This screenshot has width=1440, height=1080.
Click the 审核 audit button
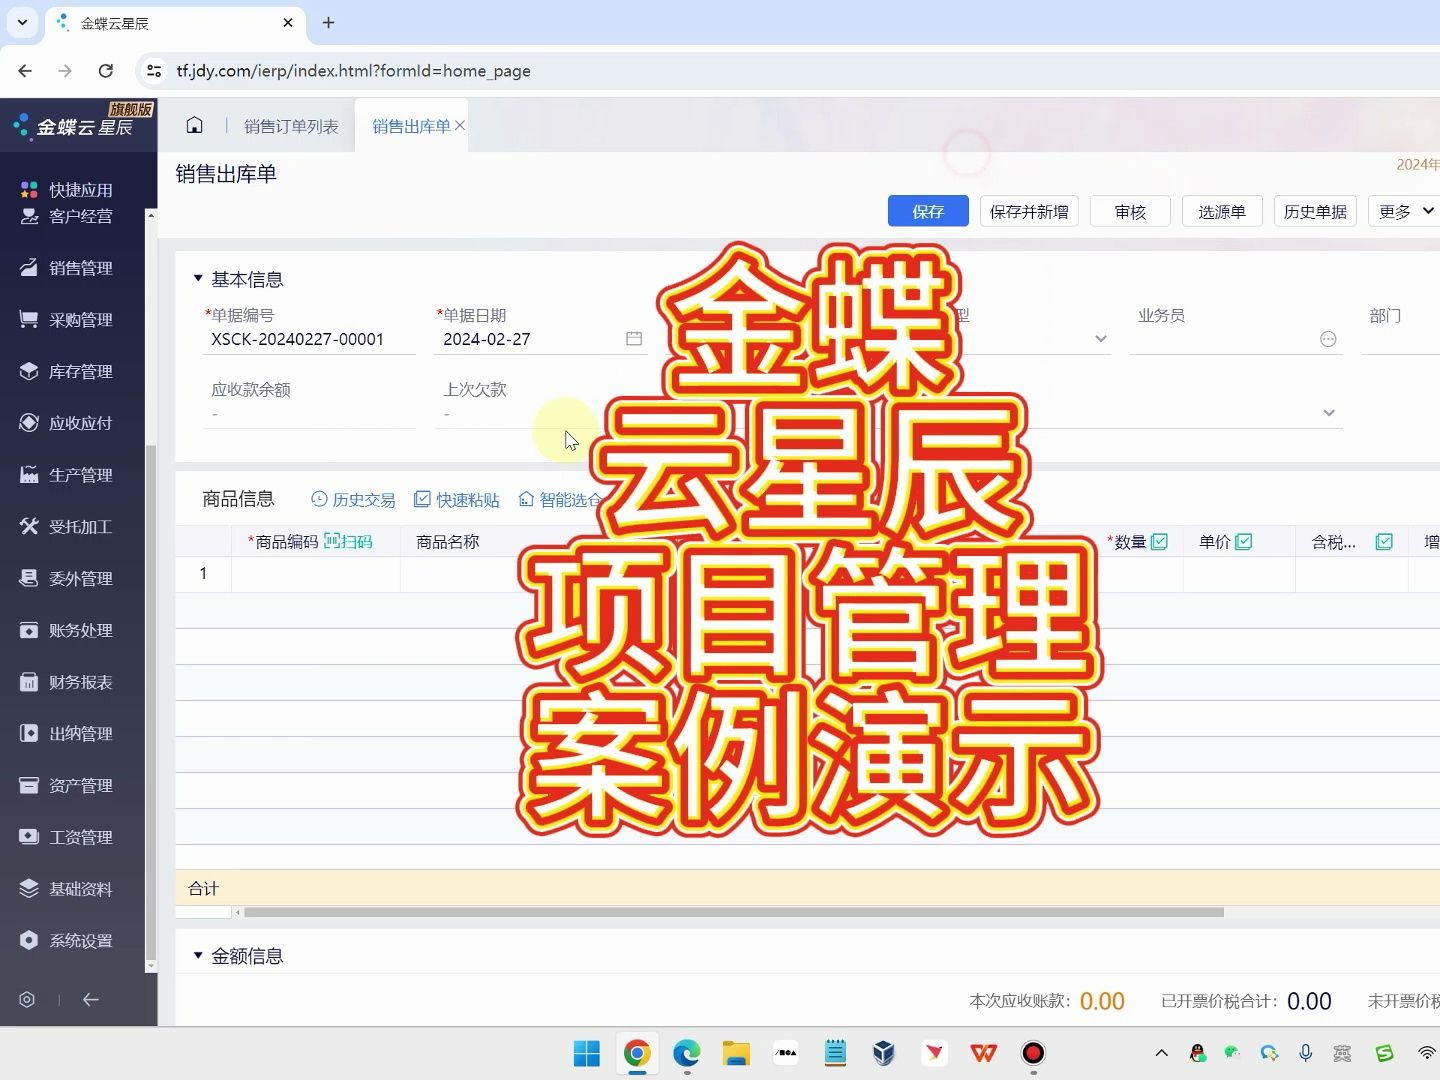pos(1130,211)
